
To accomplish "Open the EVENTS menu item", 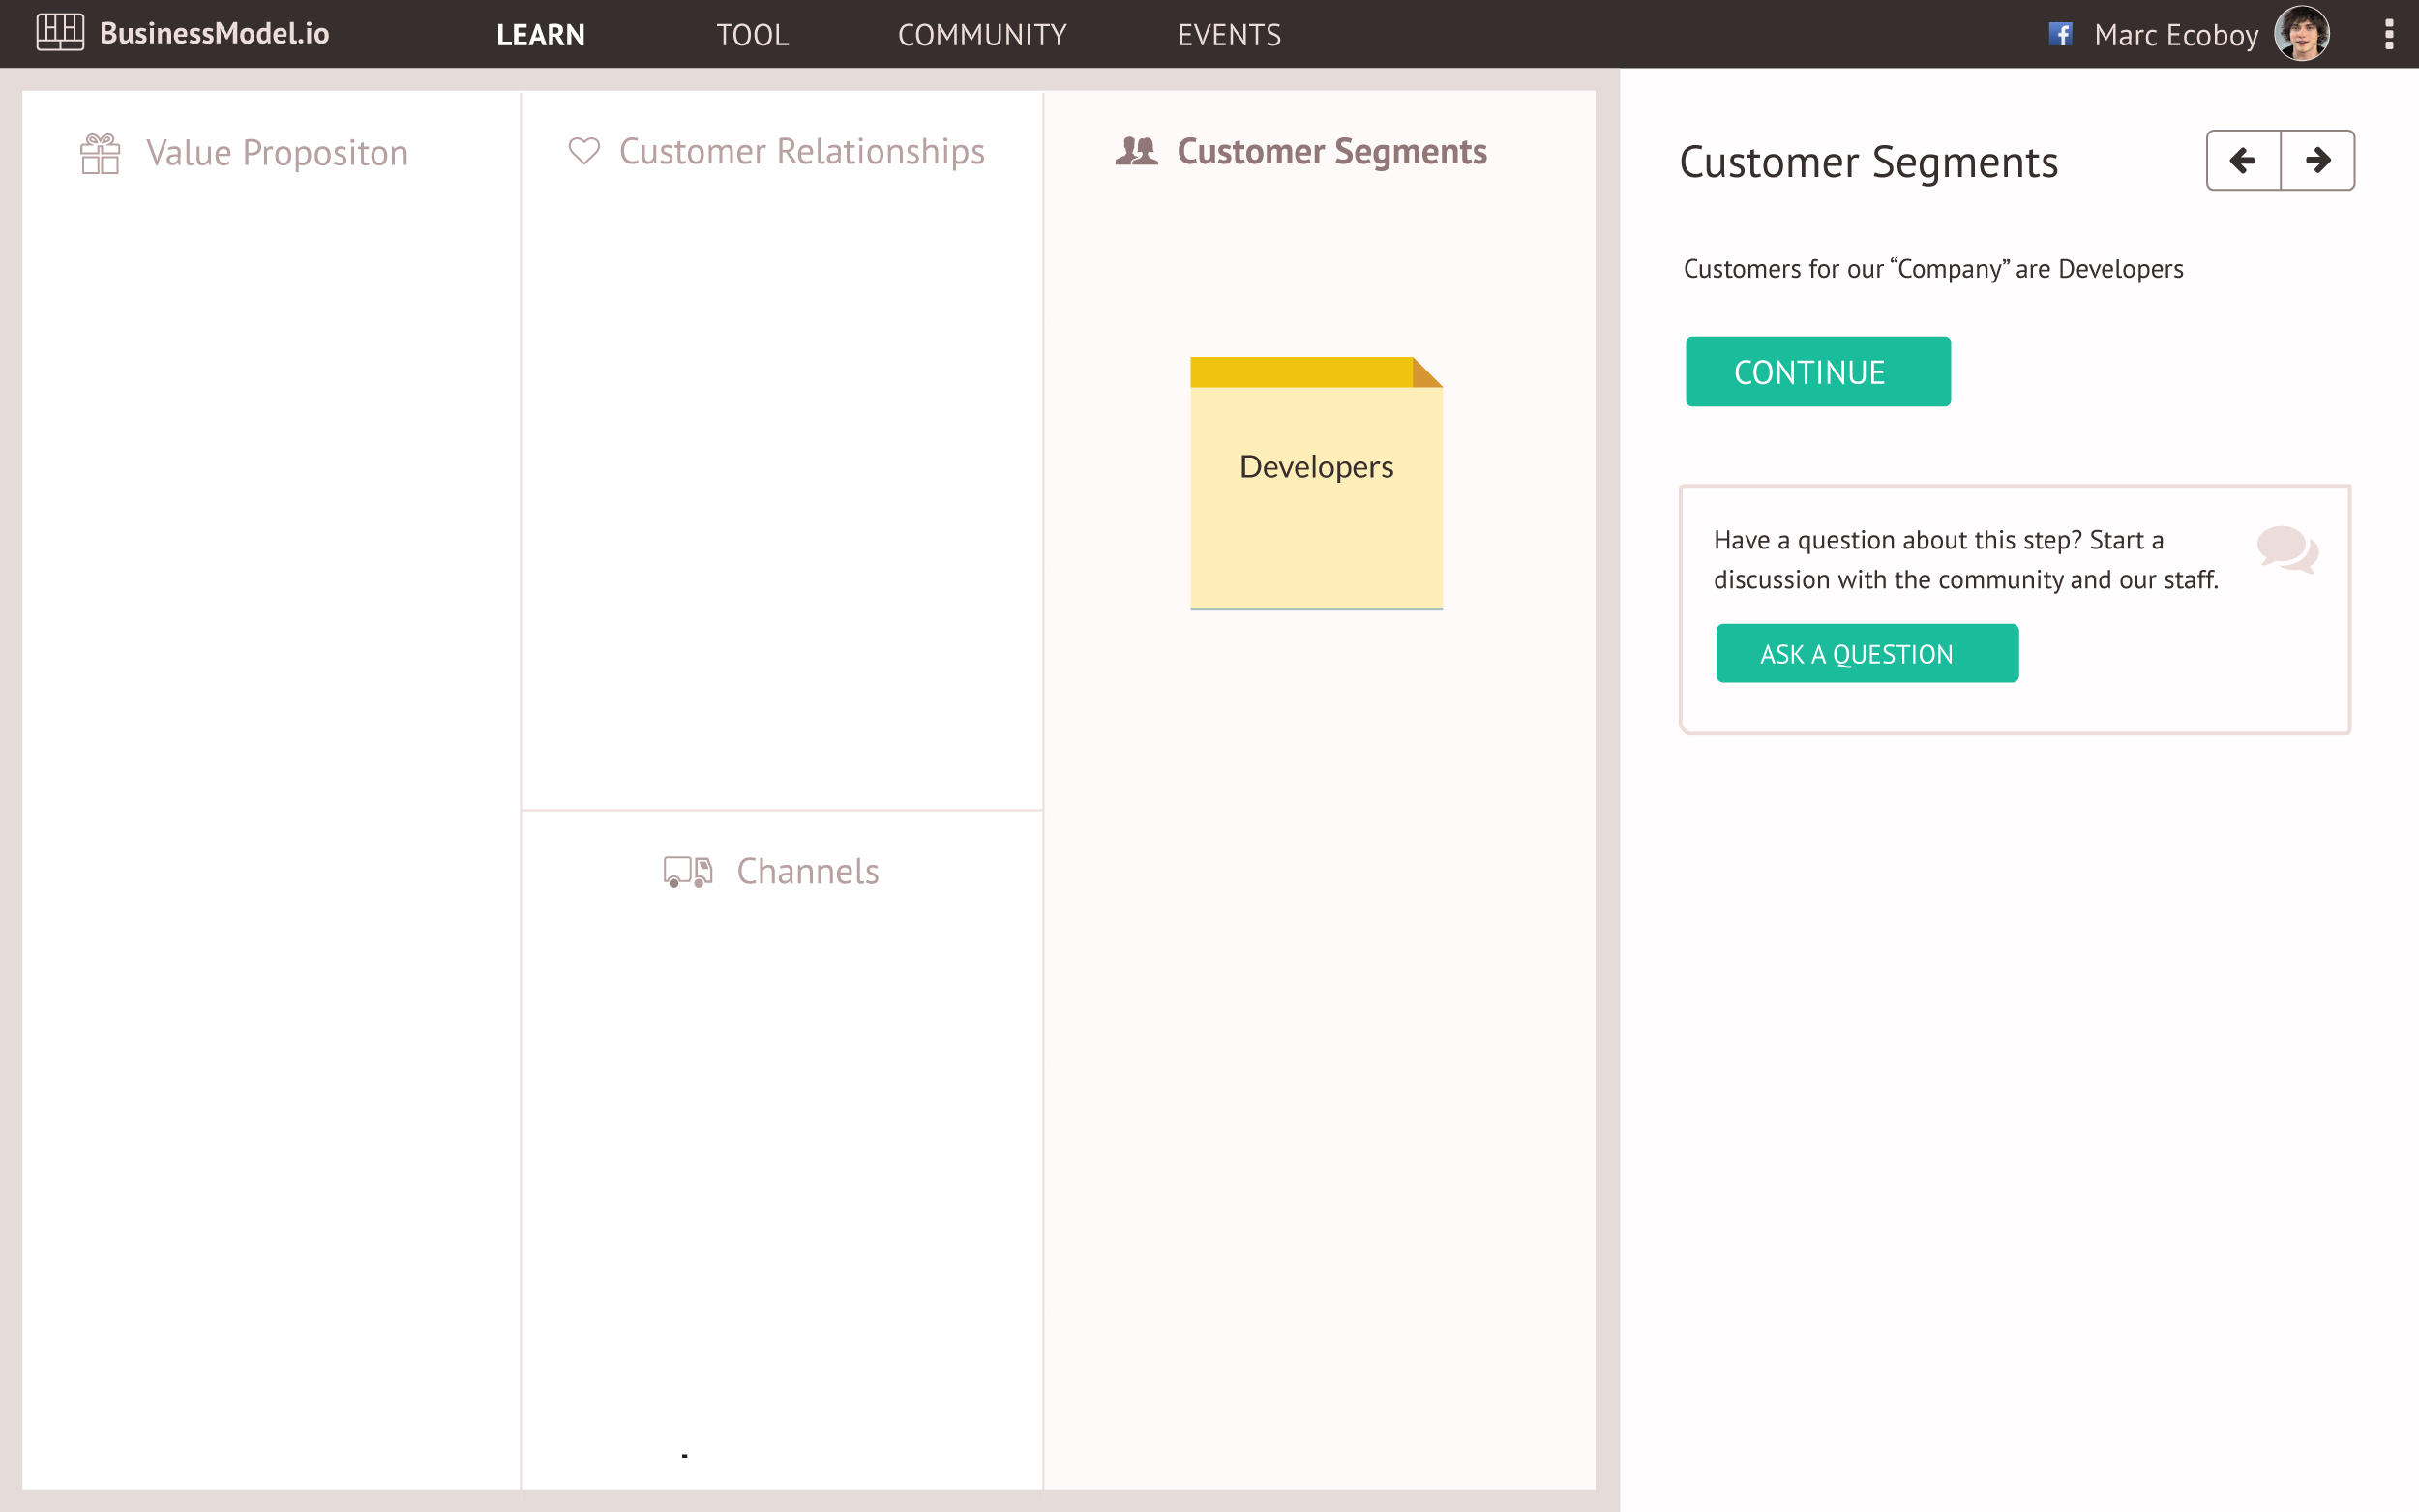I will pyautogui.click(x=1229, y=35).
